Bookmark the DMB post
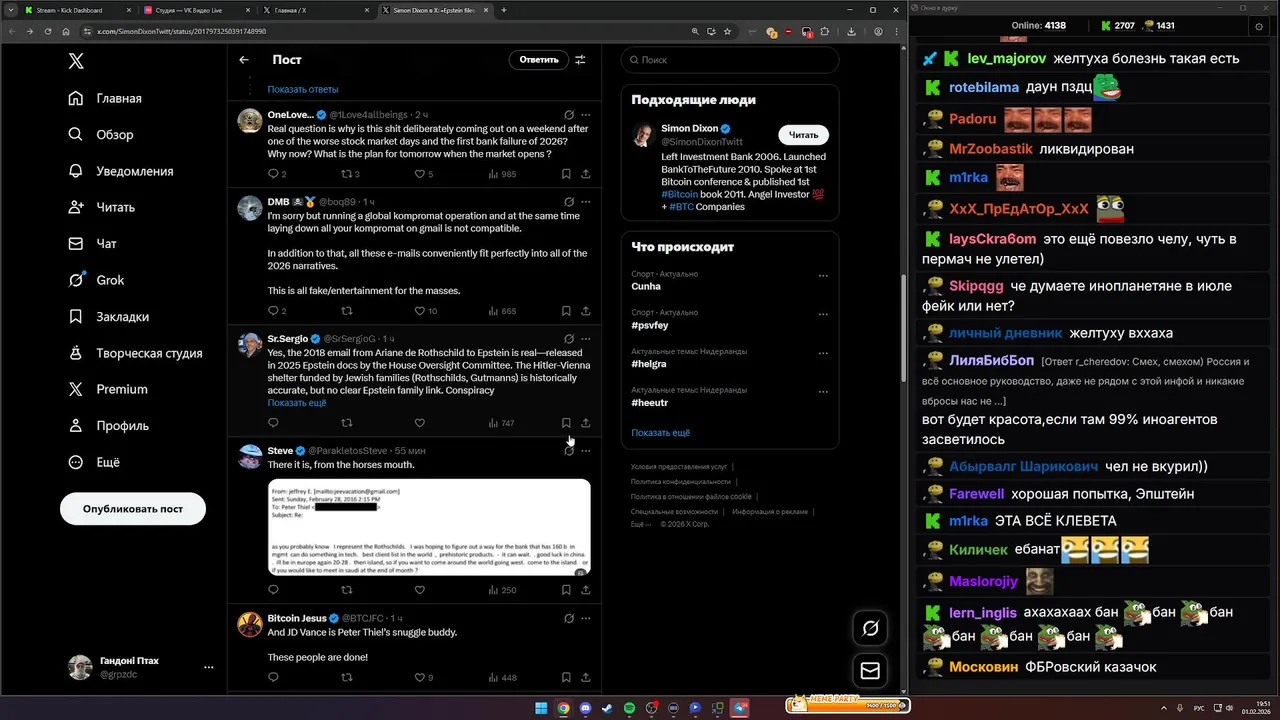Image resolution: width=1280 pixels, height=720 pixels. [566, 311]
